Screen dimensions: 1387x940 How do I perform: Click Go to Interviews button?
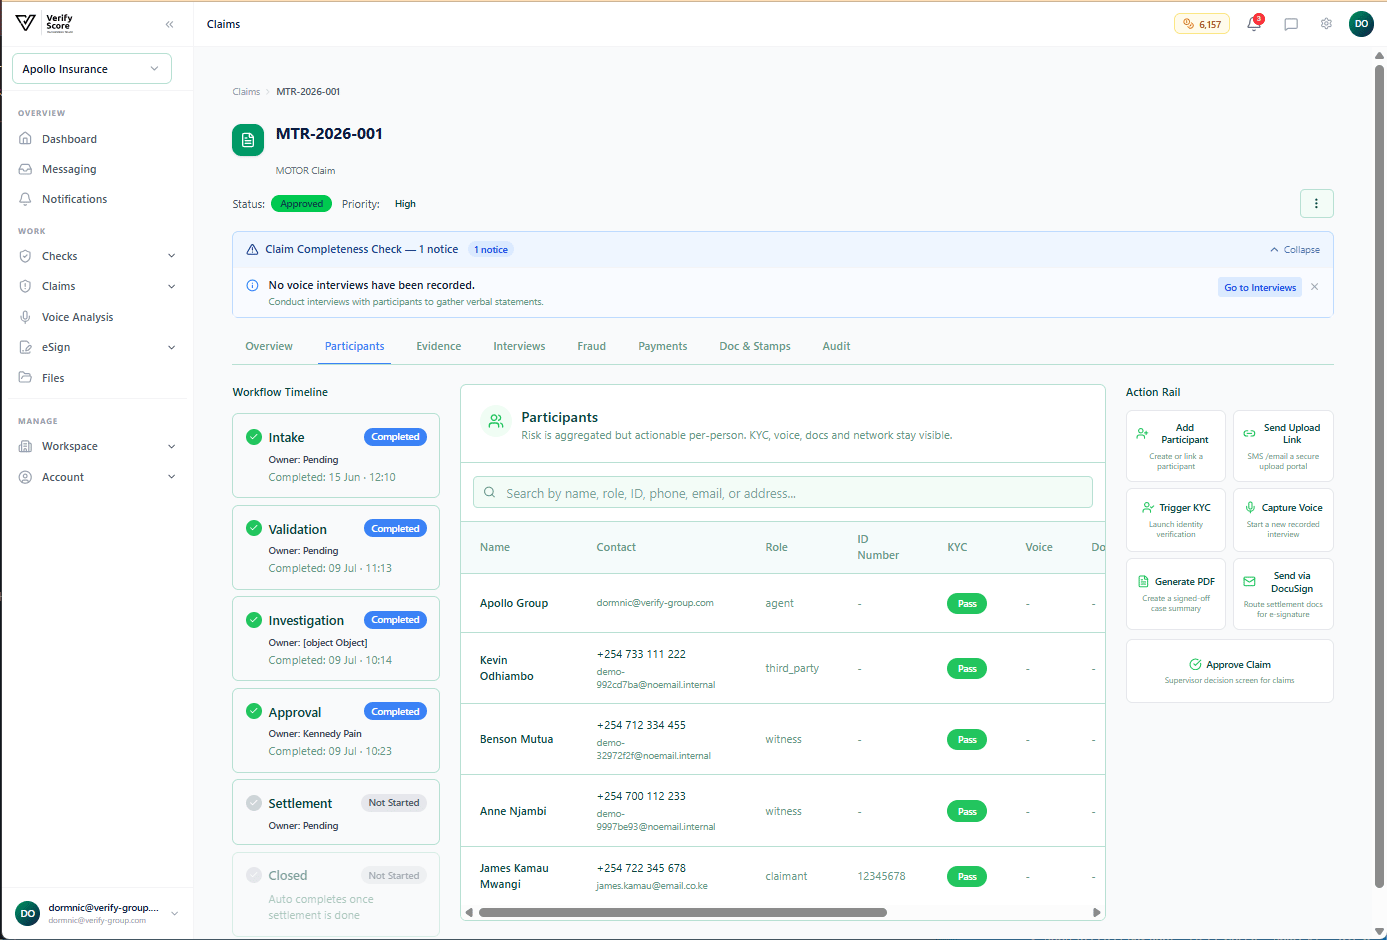tap(1260, 288)
